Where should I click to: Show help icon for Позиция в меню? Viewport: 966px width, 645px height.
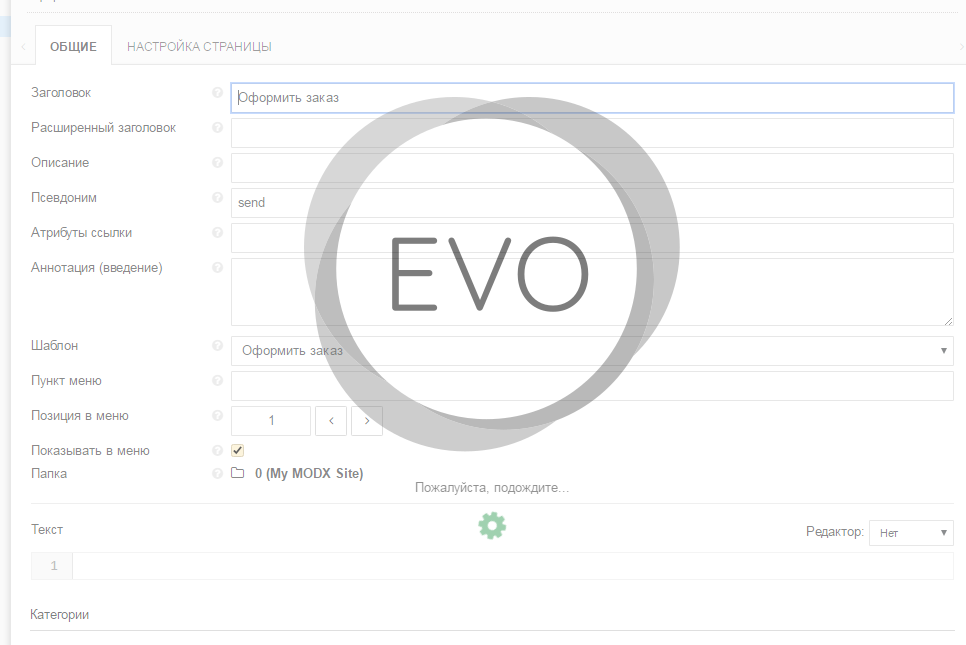(x=217, y=416)
